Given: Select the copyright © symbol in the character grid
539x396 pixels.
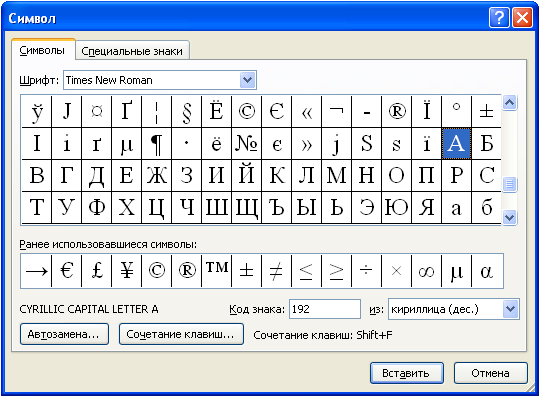Looking at the screenshot, I should [x=246, y=111].
